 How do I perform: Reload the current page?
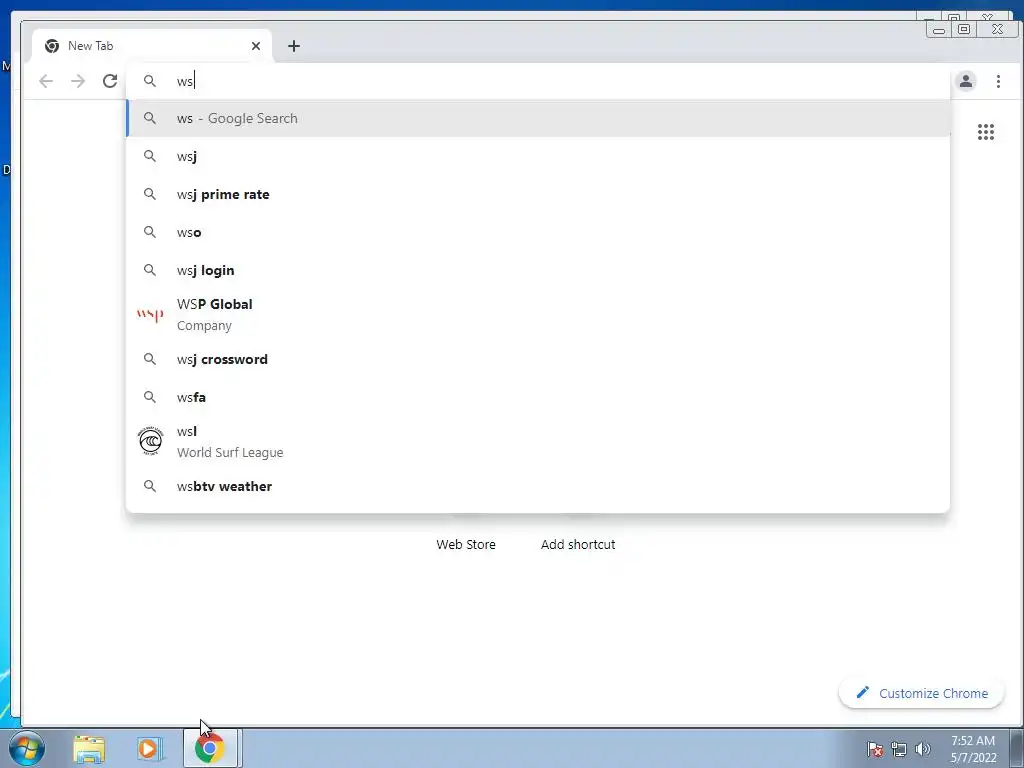(110, 81)
